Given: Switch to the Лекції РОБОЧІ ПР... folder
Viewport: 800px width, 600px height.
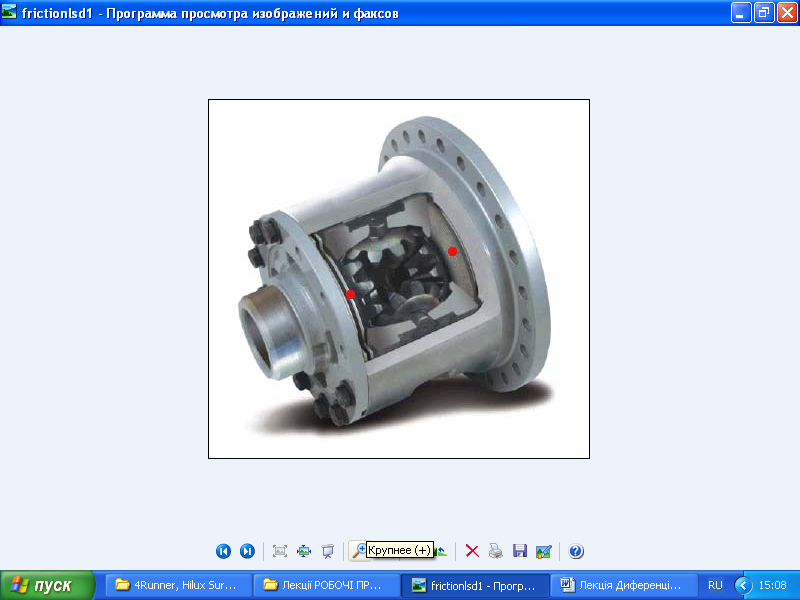Looking at the screenshot, I should tap(327, 585).
